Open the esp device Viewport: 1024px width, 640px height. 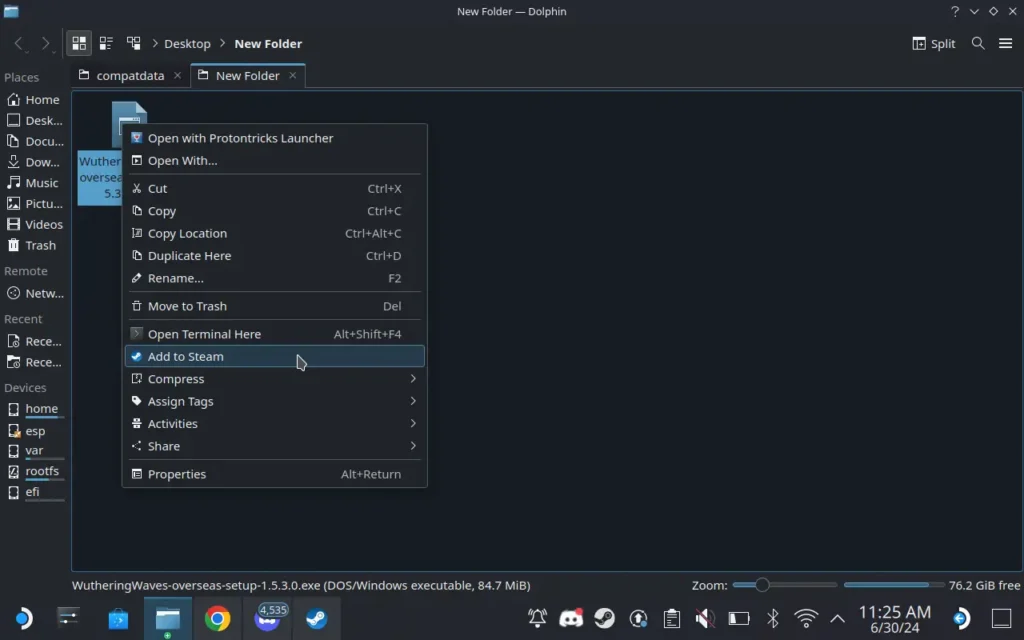point(35,431)
